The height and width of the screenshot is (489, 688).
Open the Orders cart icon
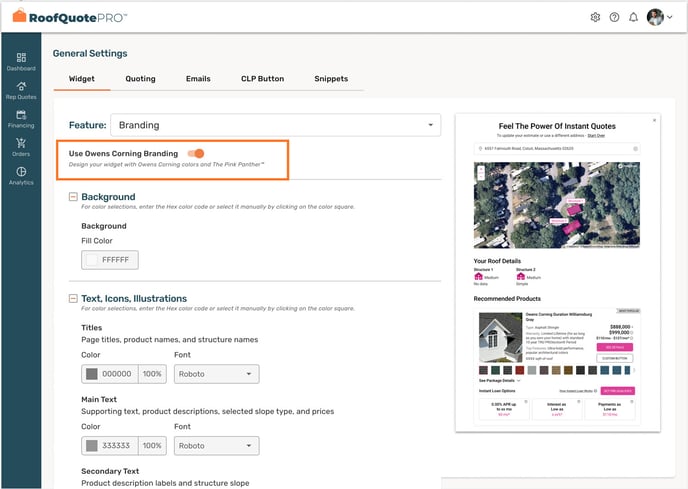coord(21,143)
